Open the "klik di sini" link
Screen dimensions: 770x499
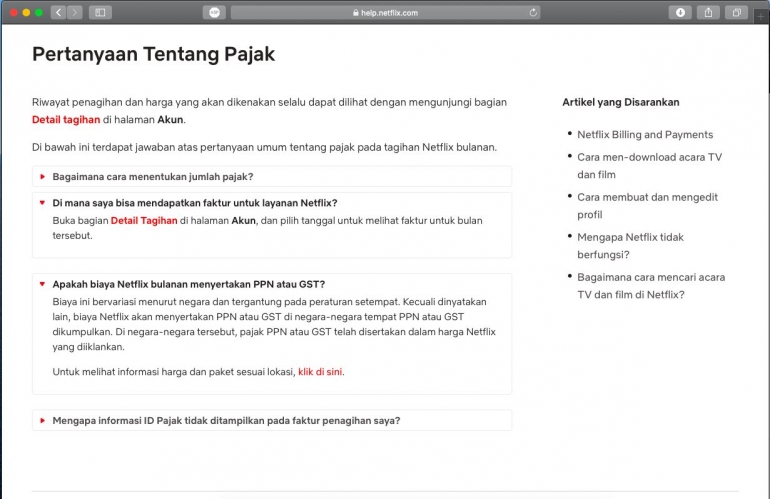point(320,371)
